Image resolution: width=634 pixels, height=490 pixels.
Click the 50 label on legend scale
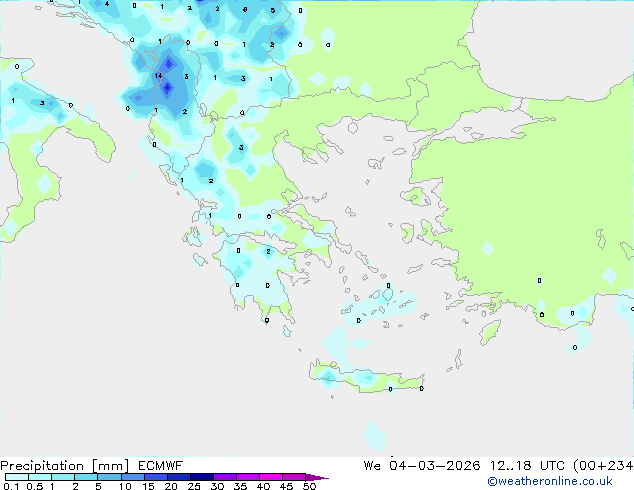(x=309, y=487)
